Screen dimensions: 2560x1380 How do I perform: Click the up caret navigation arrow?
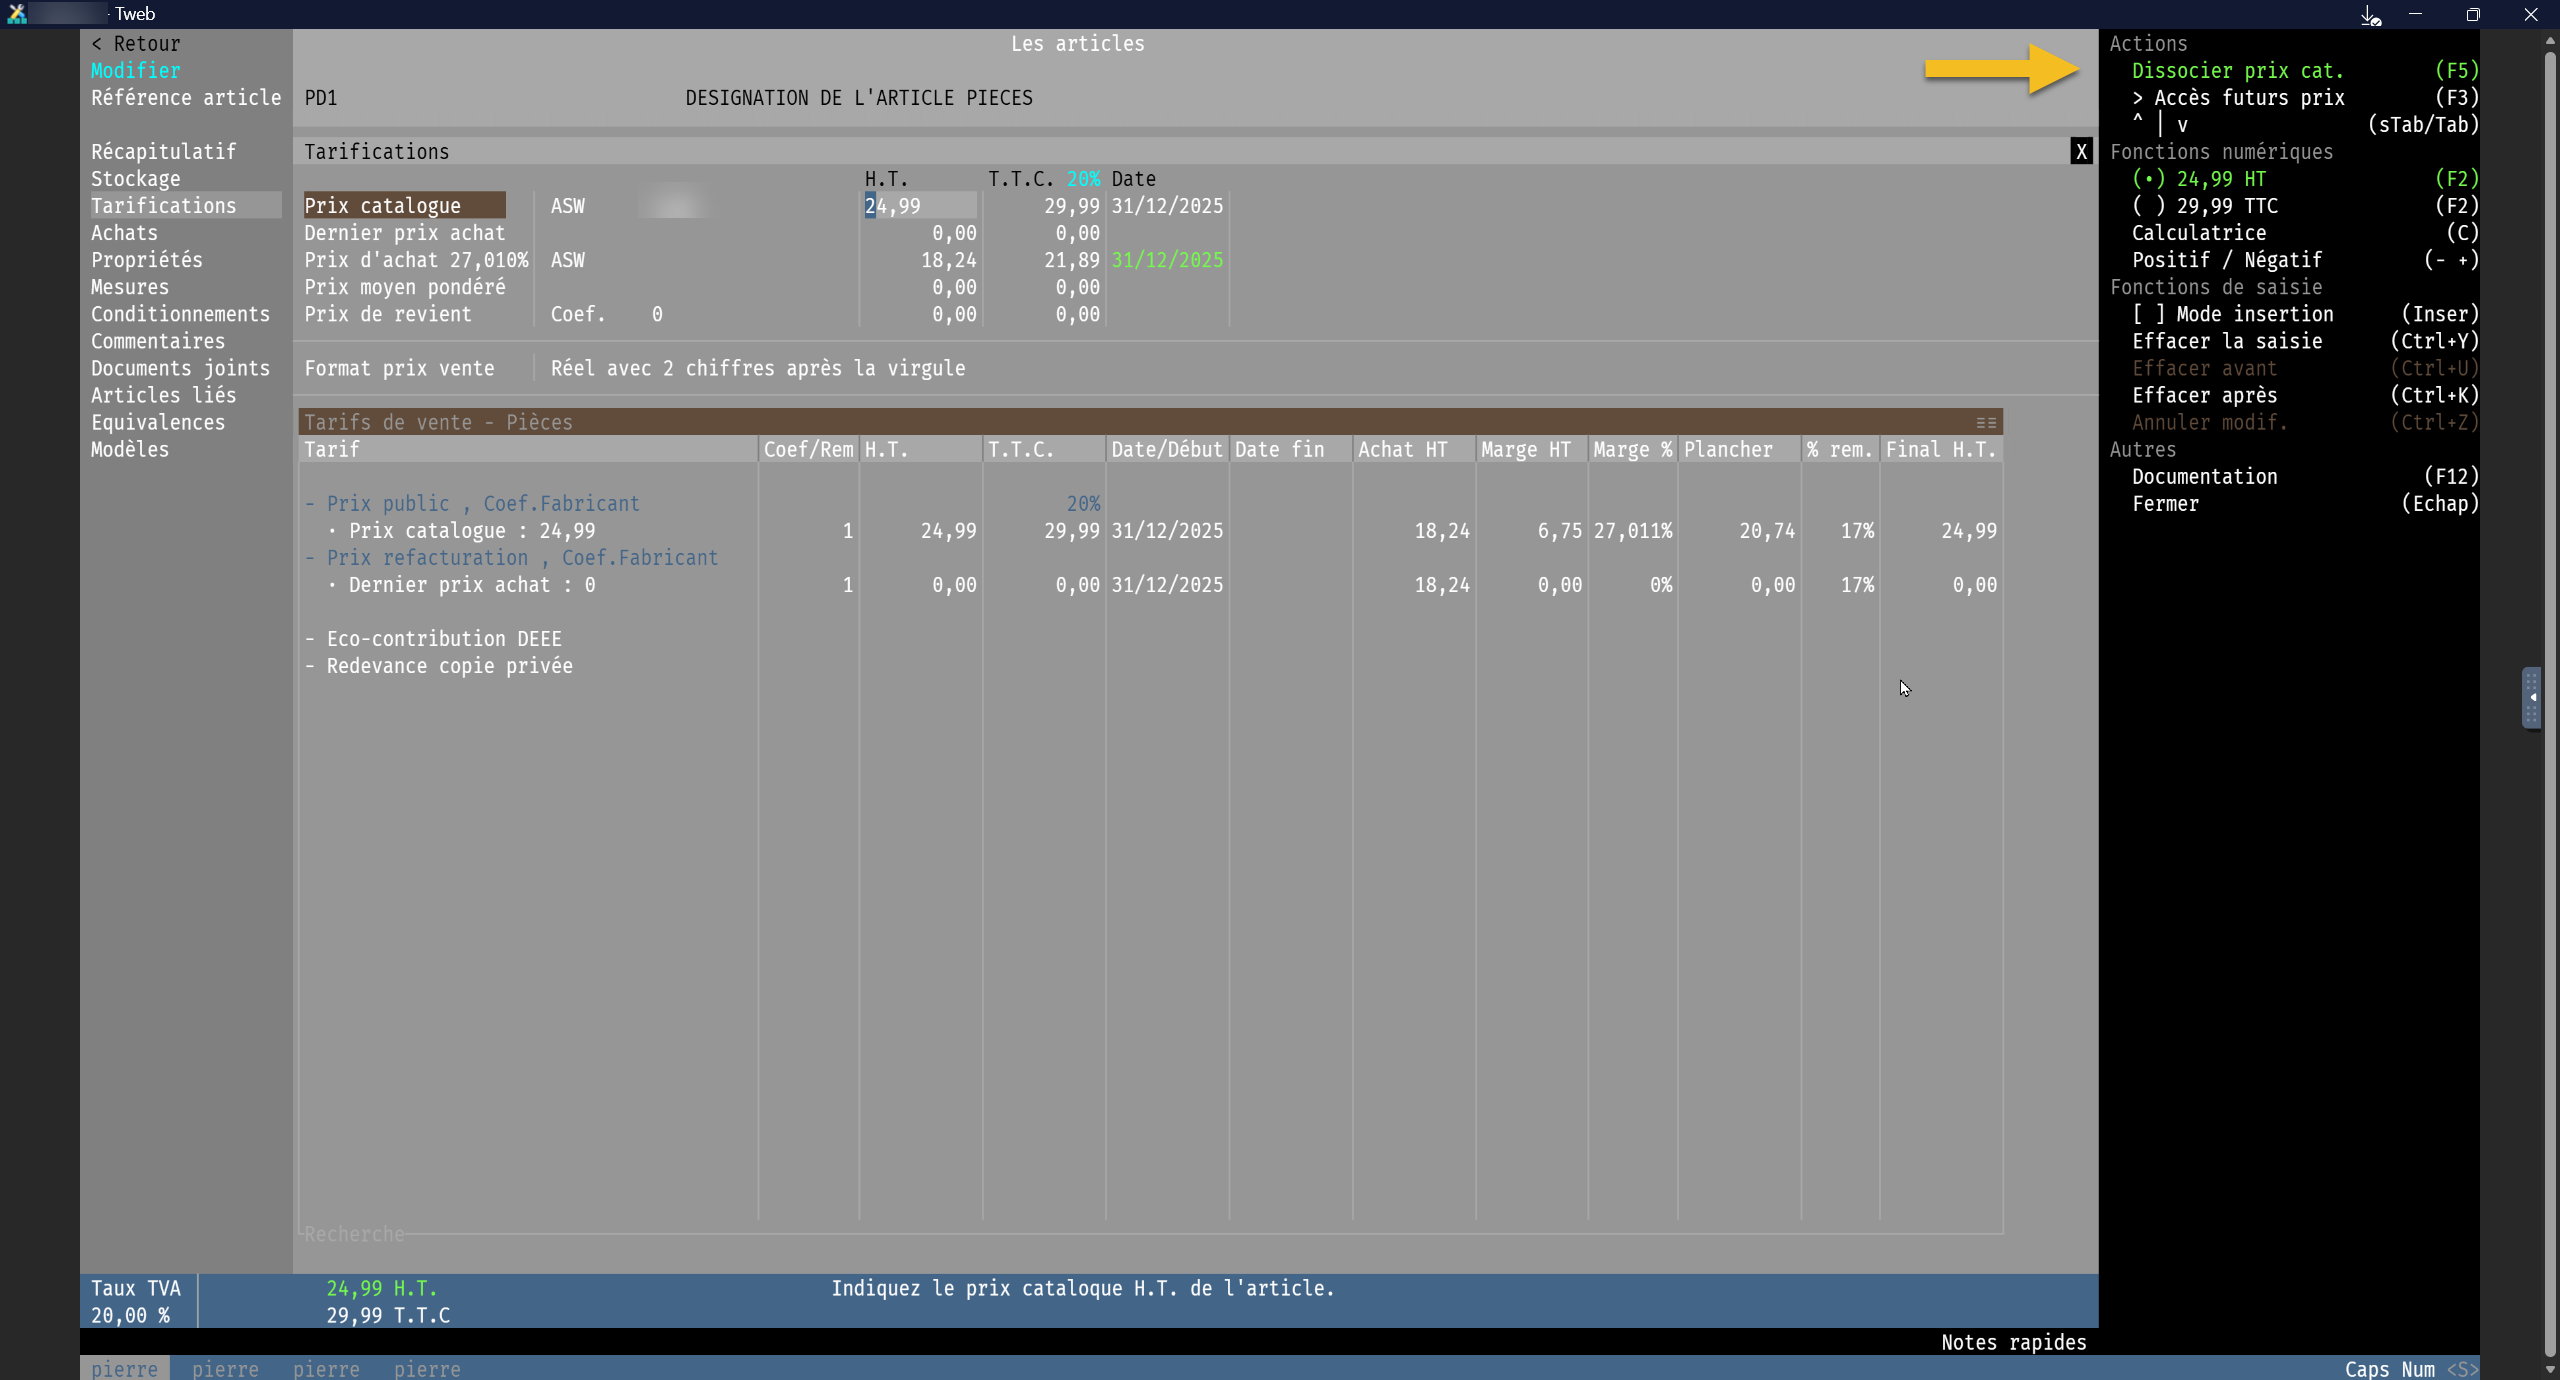[2138, 121]
